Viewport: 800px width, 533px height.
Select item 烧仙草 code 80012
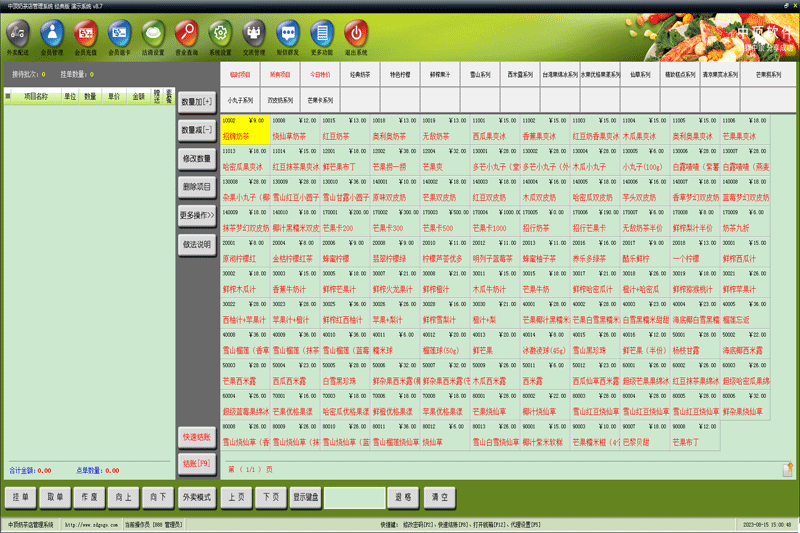[445, 436]
